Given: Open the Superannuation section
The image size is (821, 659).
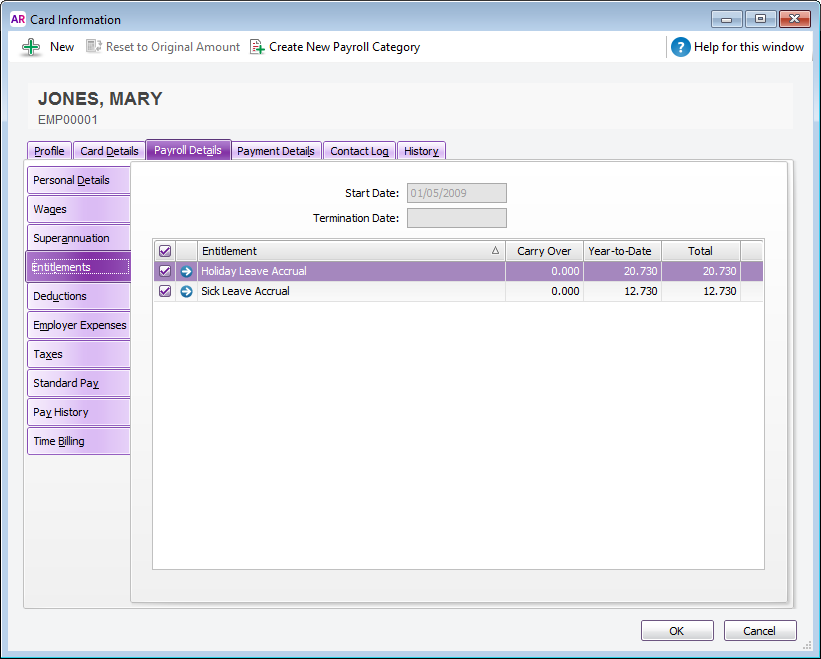Looking at the screenshot, I should [78, 238].
